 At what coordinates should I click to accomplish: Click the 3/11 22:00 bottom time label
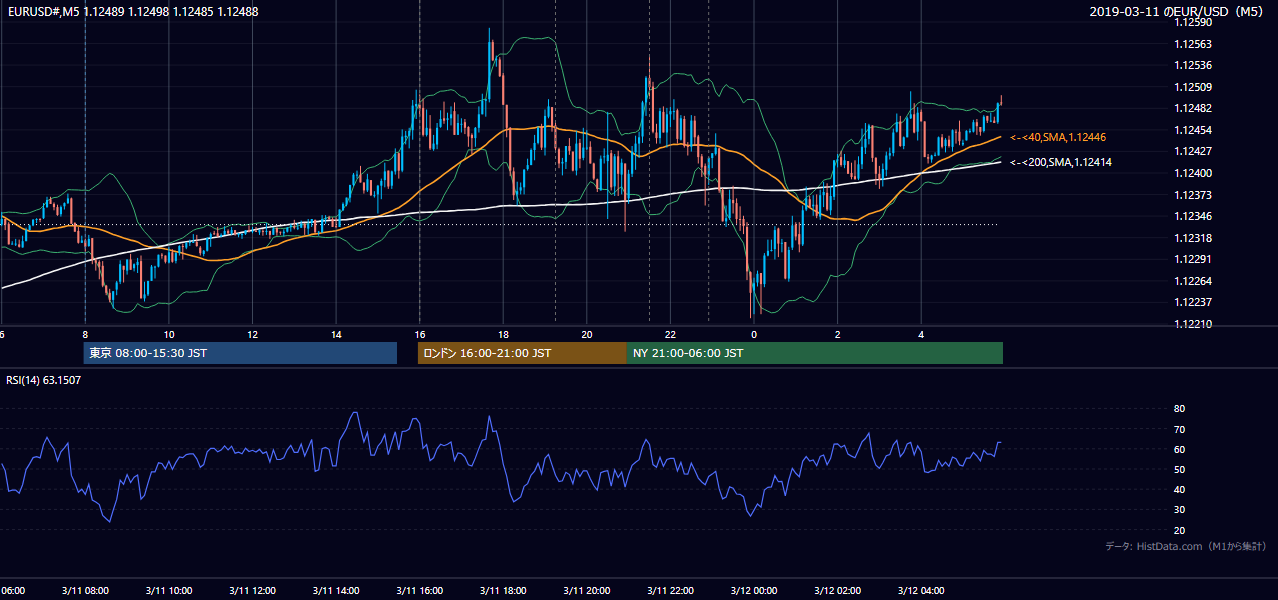click(670, 590)
